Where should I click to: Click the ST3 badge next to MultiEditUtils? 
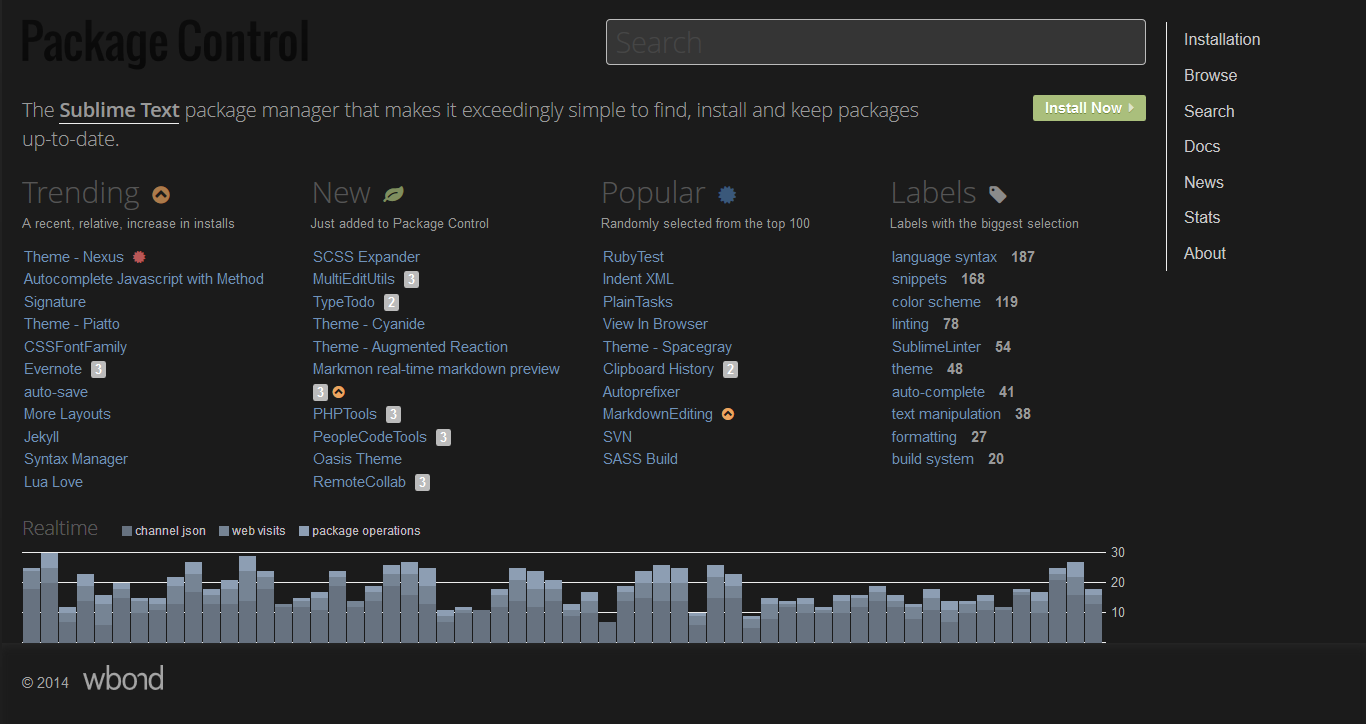tap(411, 280)
